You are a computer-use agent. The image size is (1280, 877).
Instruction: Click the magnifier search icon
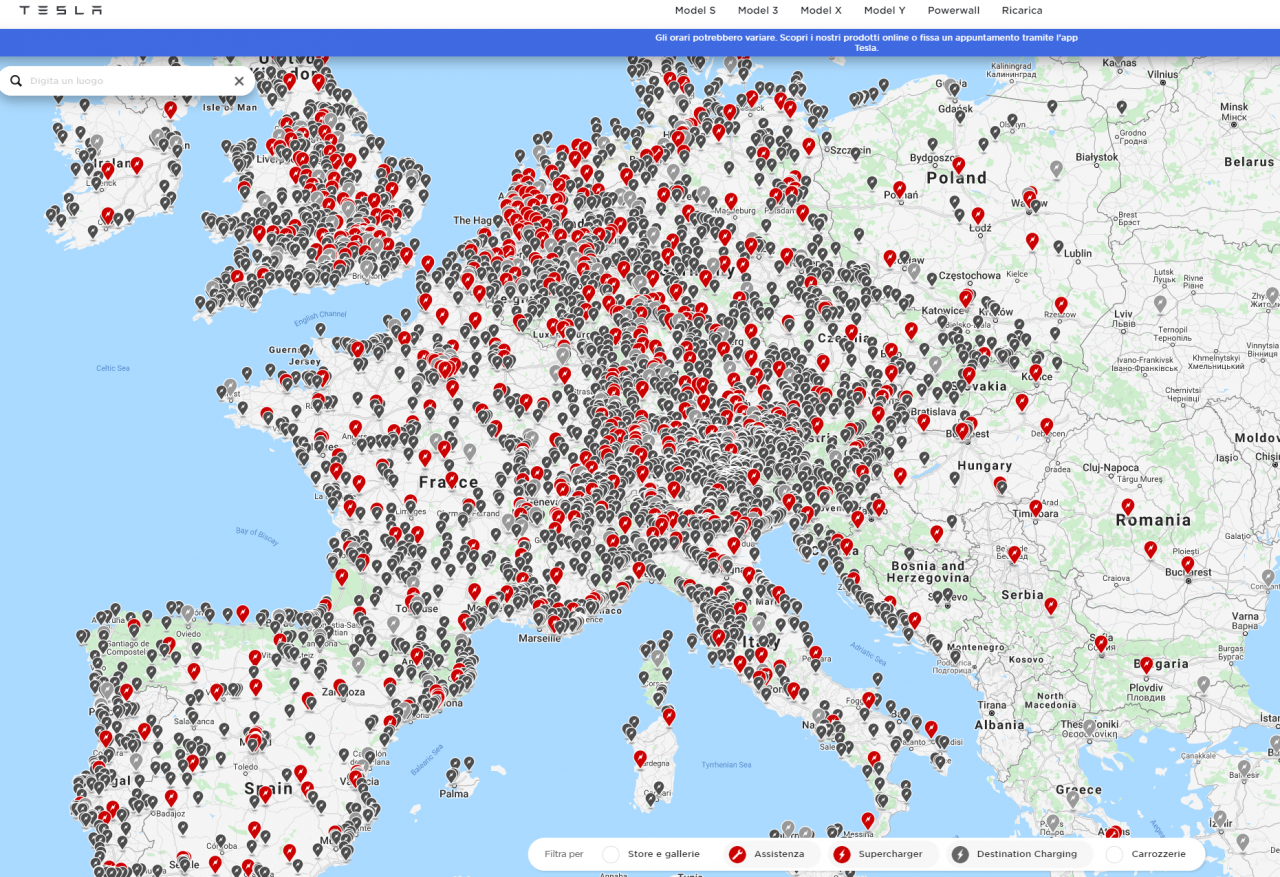(16, 81)
